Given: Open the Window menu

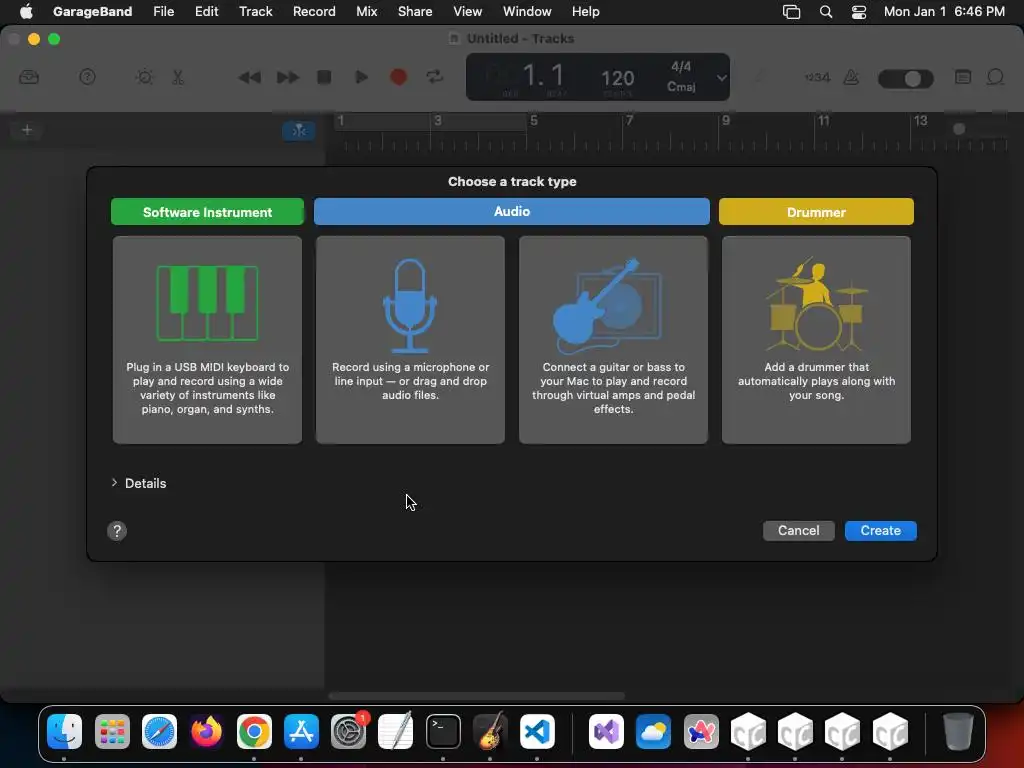Looking at the screenshot, I should pos(527,11).
